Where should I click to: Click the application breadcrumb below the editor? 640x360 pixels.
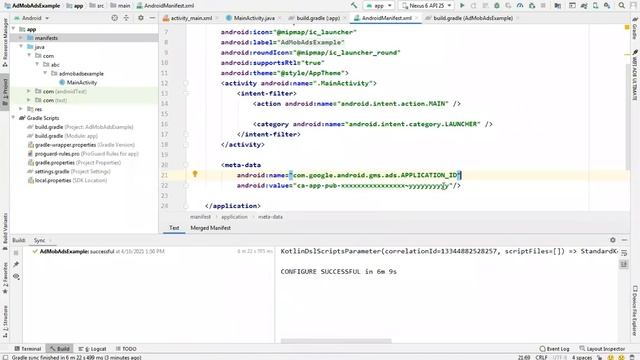click(x=234, y=217)
